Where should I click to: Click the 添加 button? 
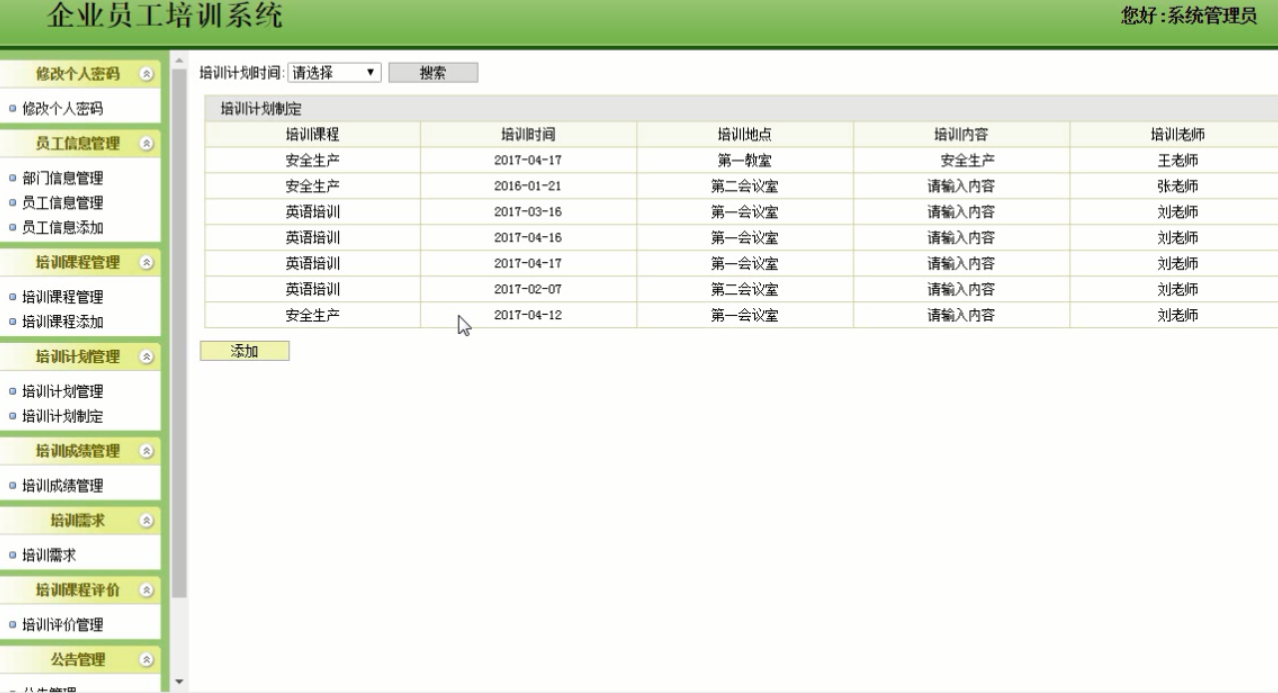point(243,352)
